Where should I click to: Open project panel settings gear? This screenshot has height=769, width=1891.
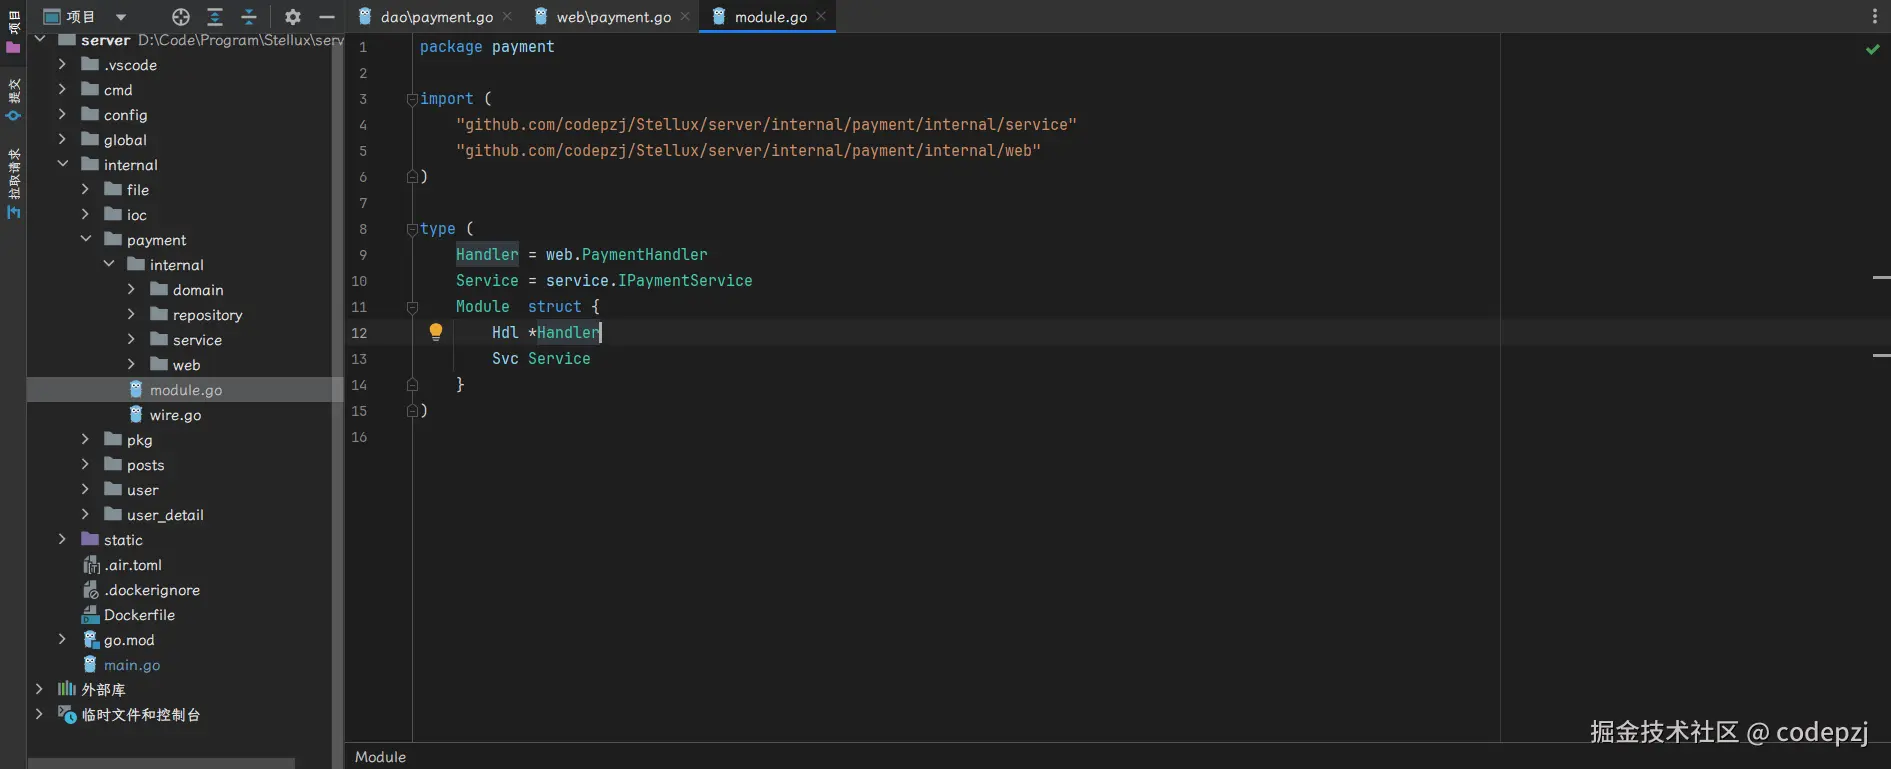(x=292, y=17)
